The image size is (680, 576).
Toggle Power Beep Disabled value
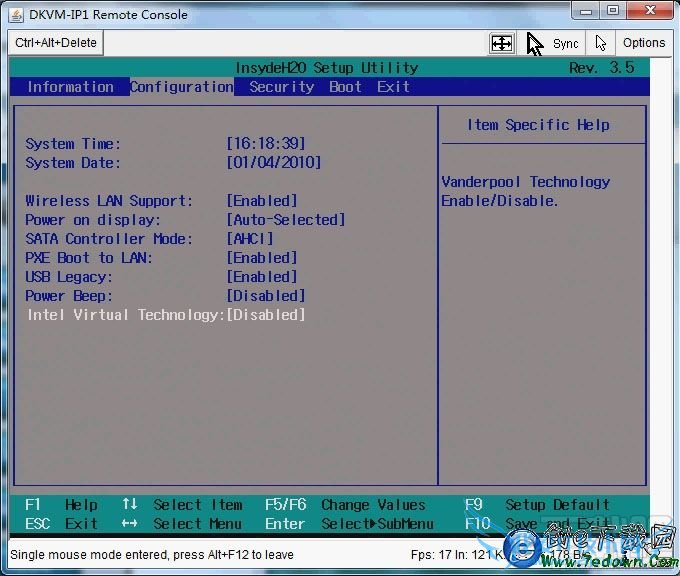coord(266,296)
